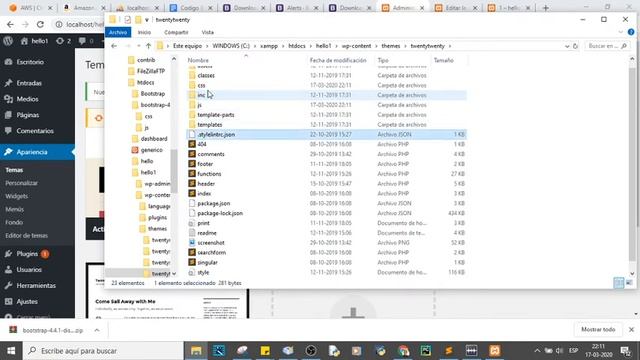Open dashboard folder in navigation tree
This screenshot has height=360, width=640.
[x=154, y=139]
